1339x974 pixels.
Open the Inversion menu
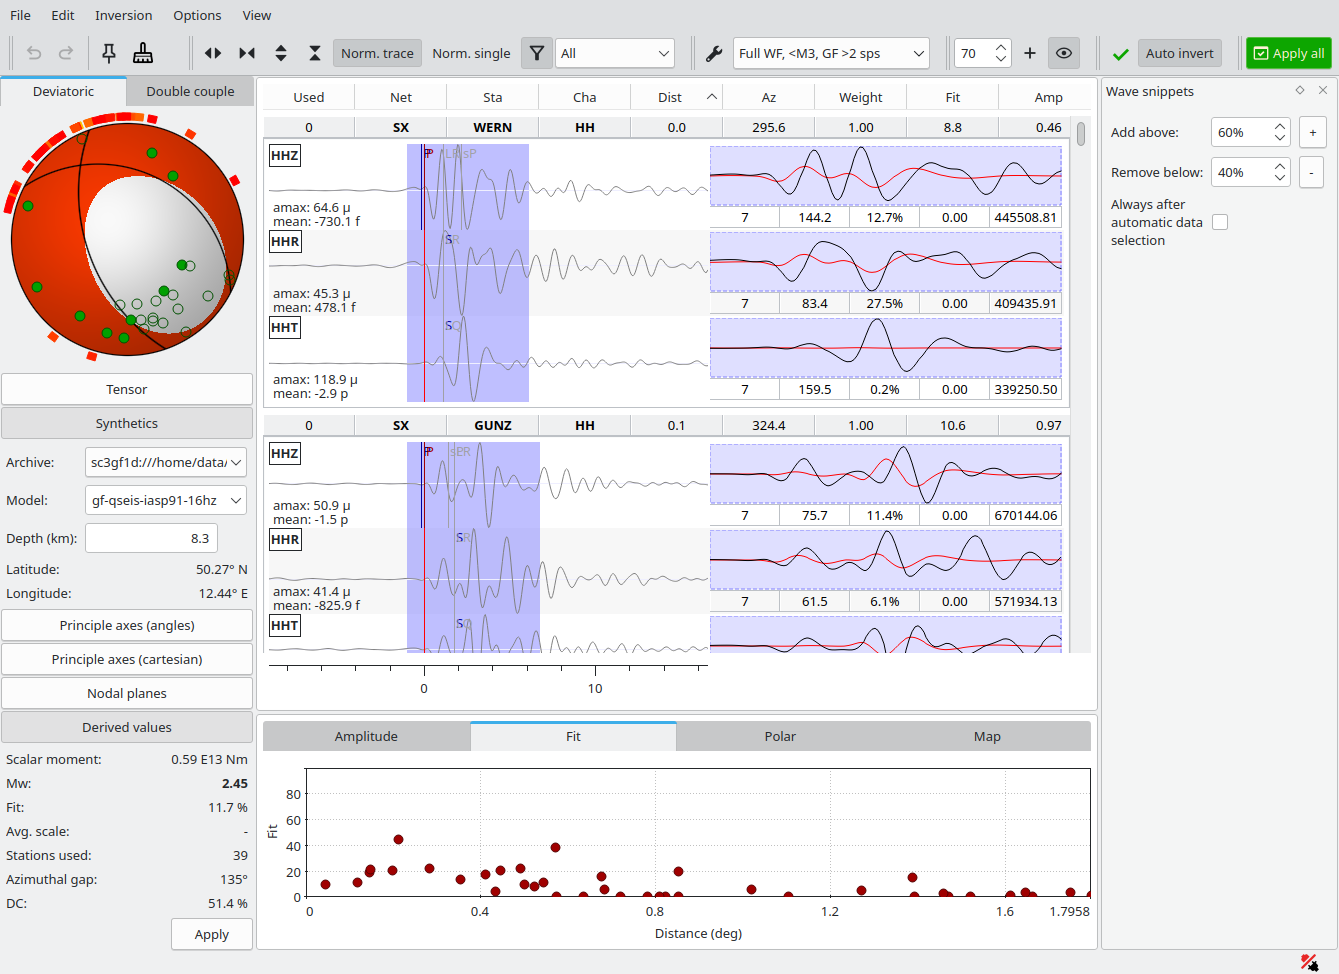pos(124,15)
